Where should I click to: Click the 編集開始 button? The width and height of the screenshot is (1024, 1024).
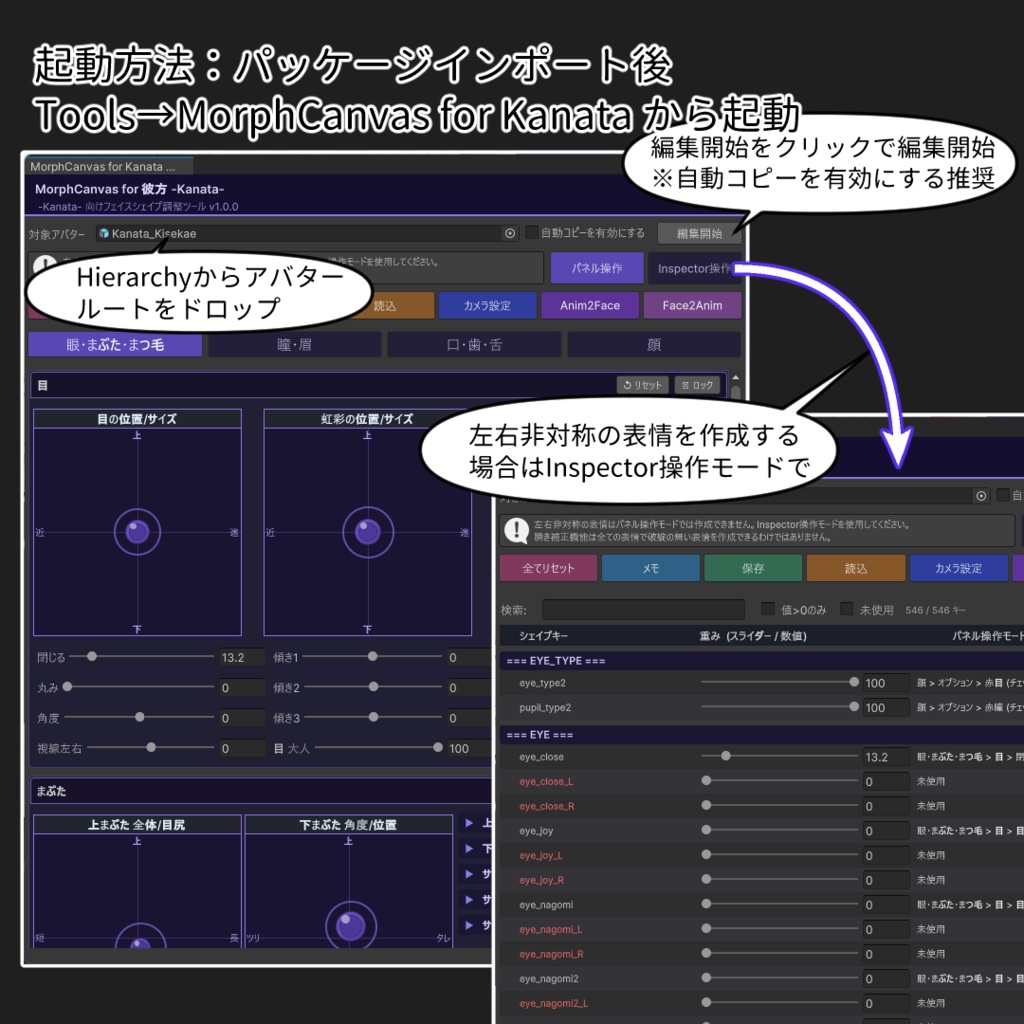click(699, 232)
